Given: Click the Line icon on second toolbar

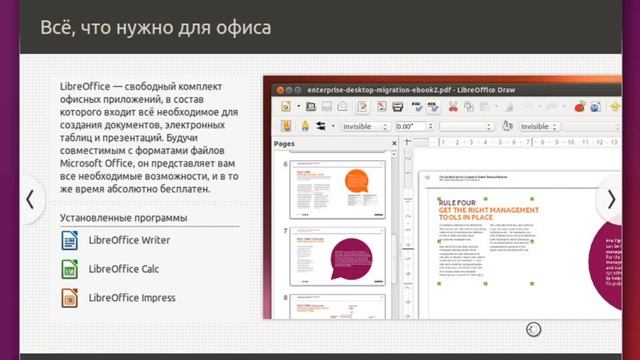Looking at the screenshot, I should point(286,126).
